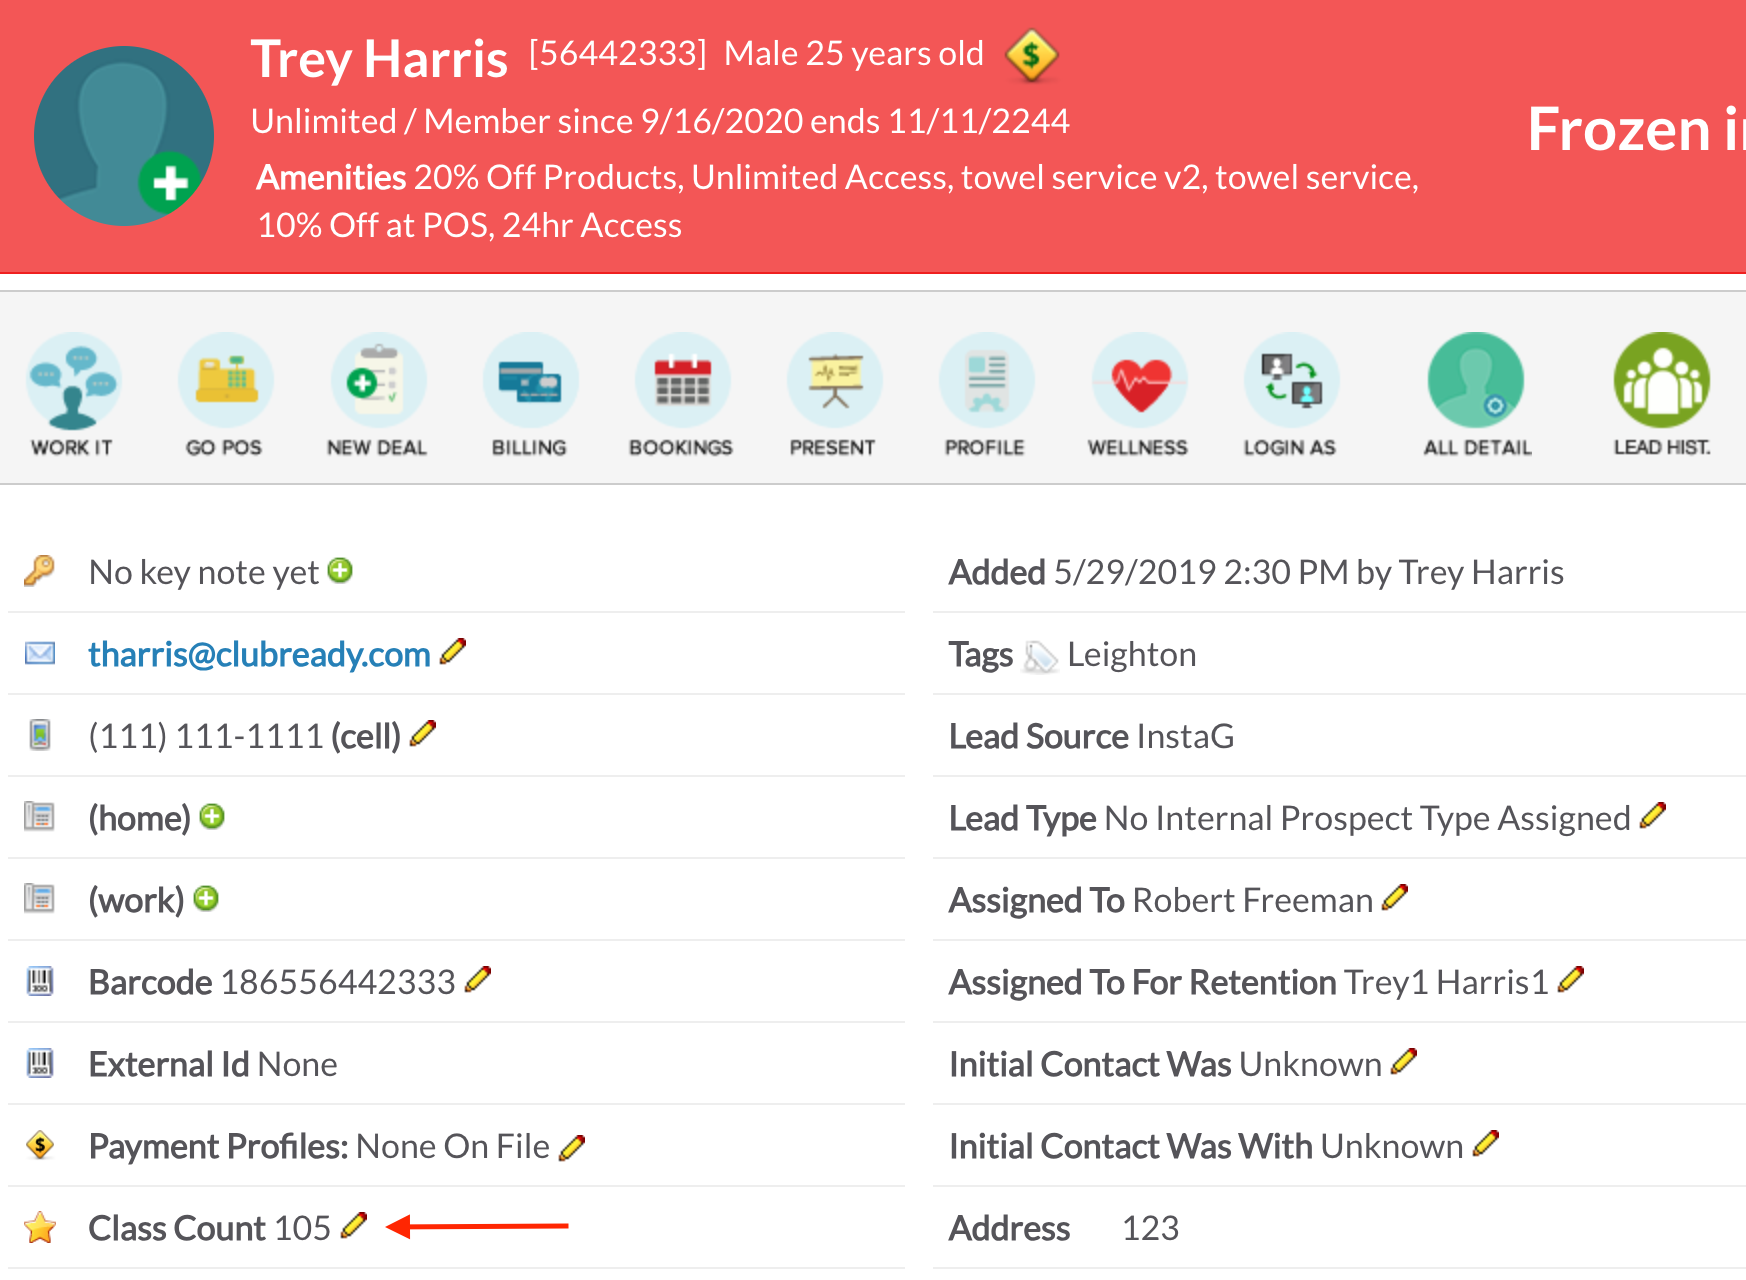
Task: Add a key note with plus icon
Action: pyautogui.click(x=341, y=570)
